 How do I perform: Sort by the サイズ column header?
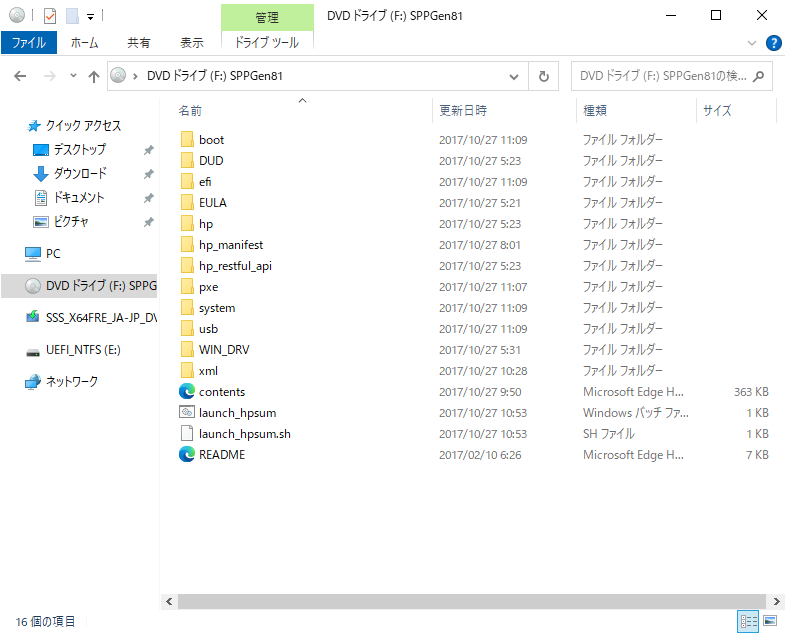click(717, 110)
